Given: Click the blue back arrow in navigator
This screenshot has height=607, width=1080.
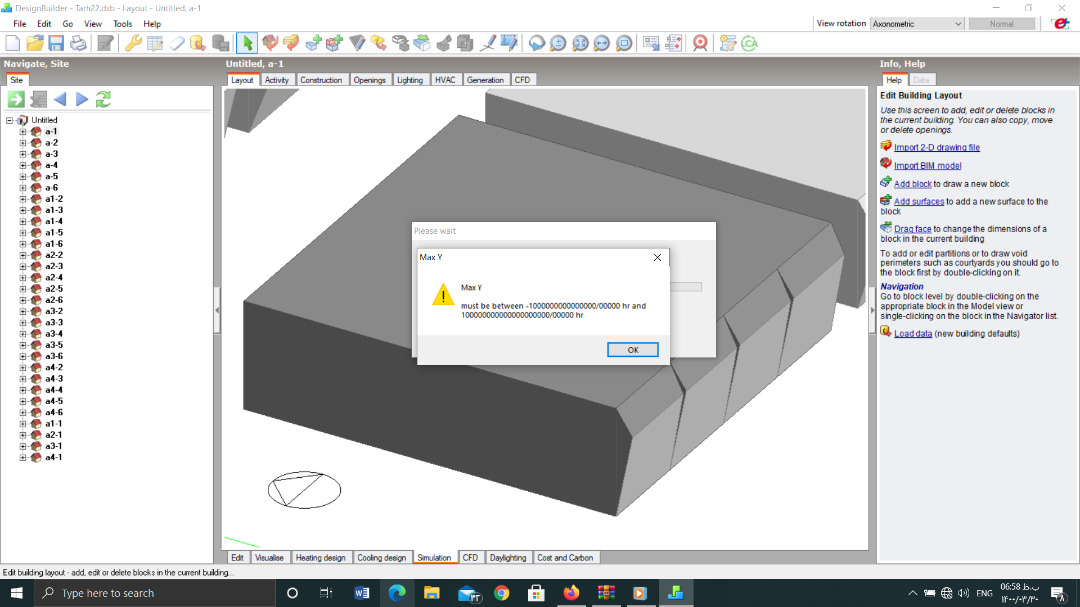Looking at the screenshot, I should coord(60,99).
